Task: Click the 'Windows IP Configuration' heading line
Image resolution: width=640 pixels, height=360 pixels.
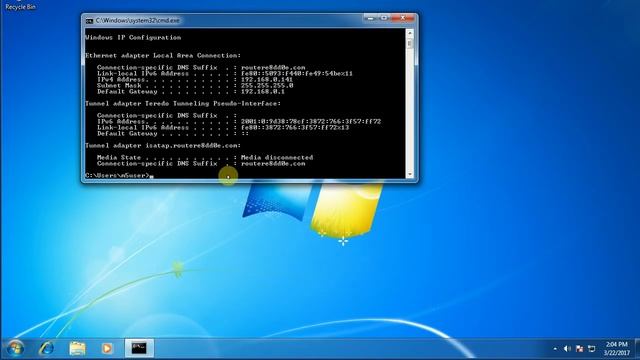Action: click(x=133, y=38)
